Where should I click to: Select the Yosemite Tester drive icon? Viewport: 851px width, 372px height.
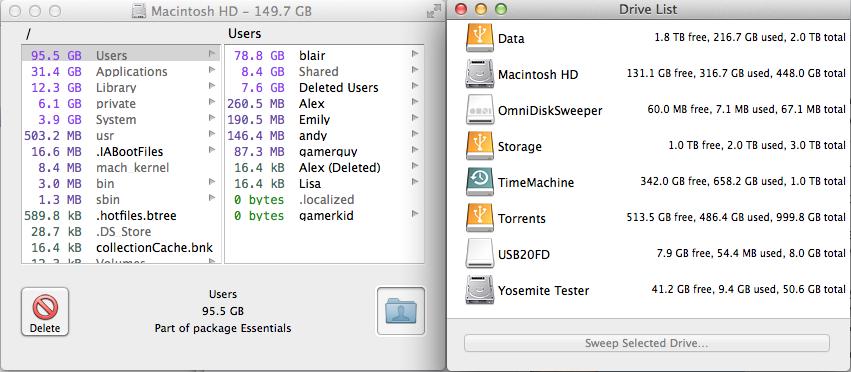click(479, 290)
